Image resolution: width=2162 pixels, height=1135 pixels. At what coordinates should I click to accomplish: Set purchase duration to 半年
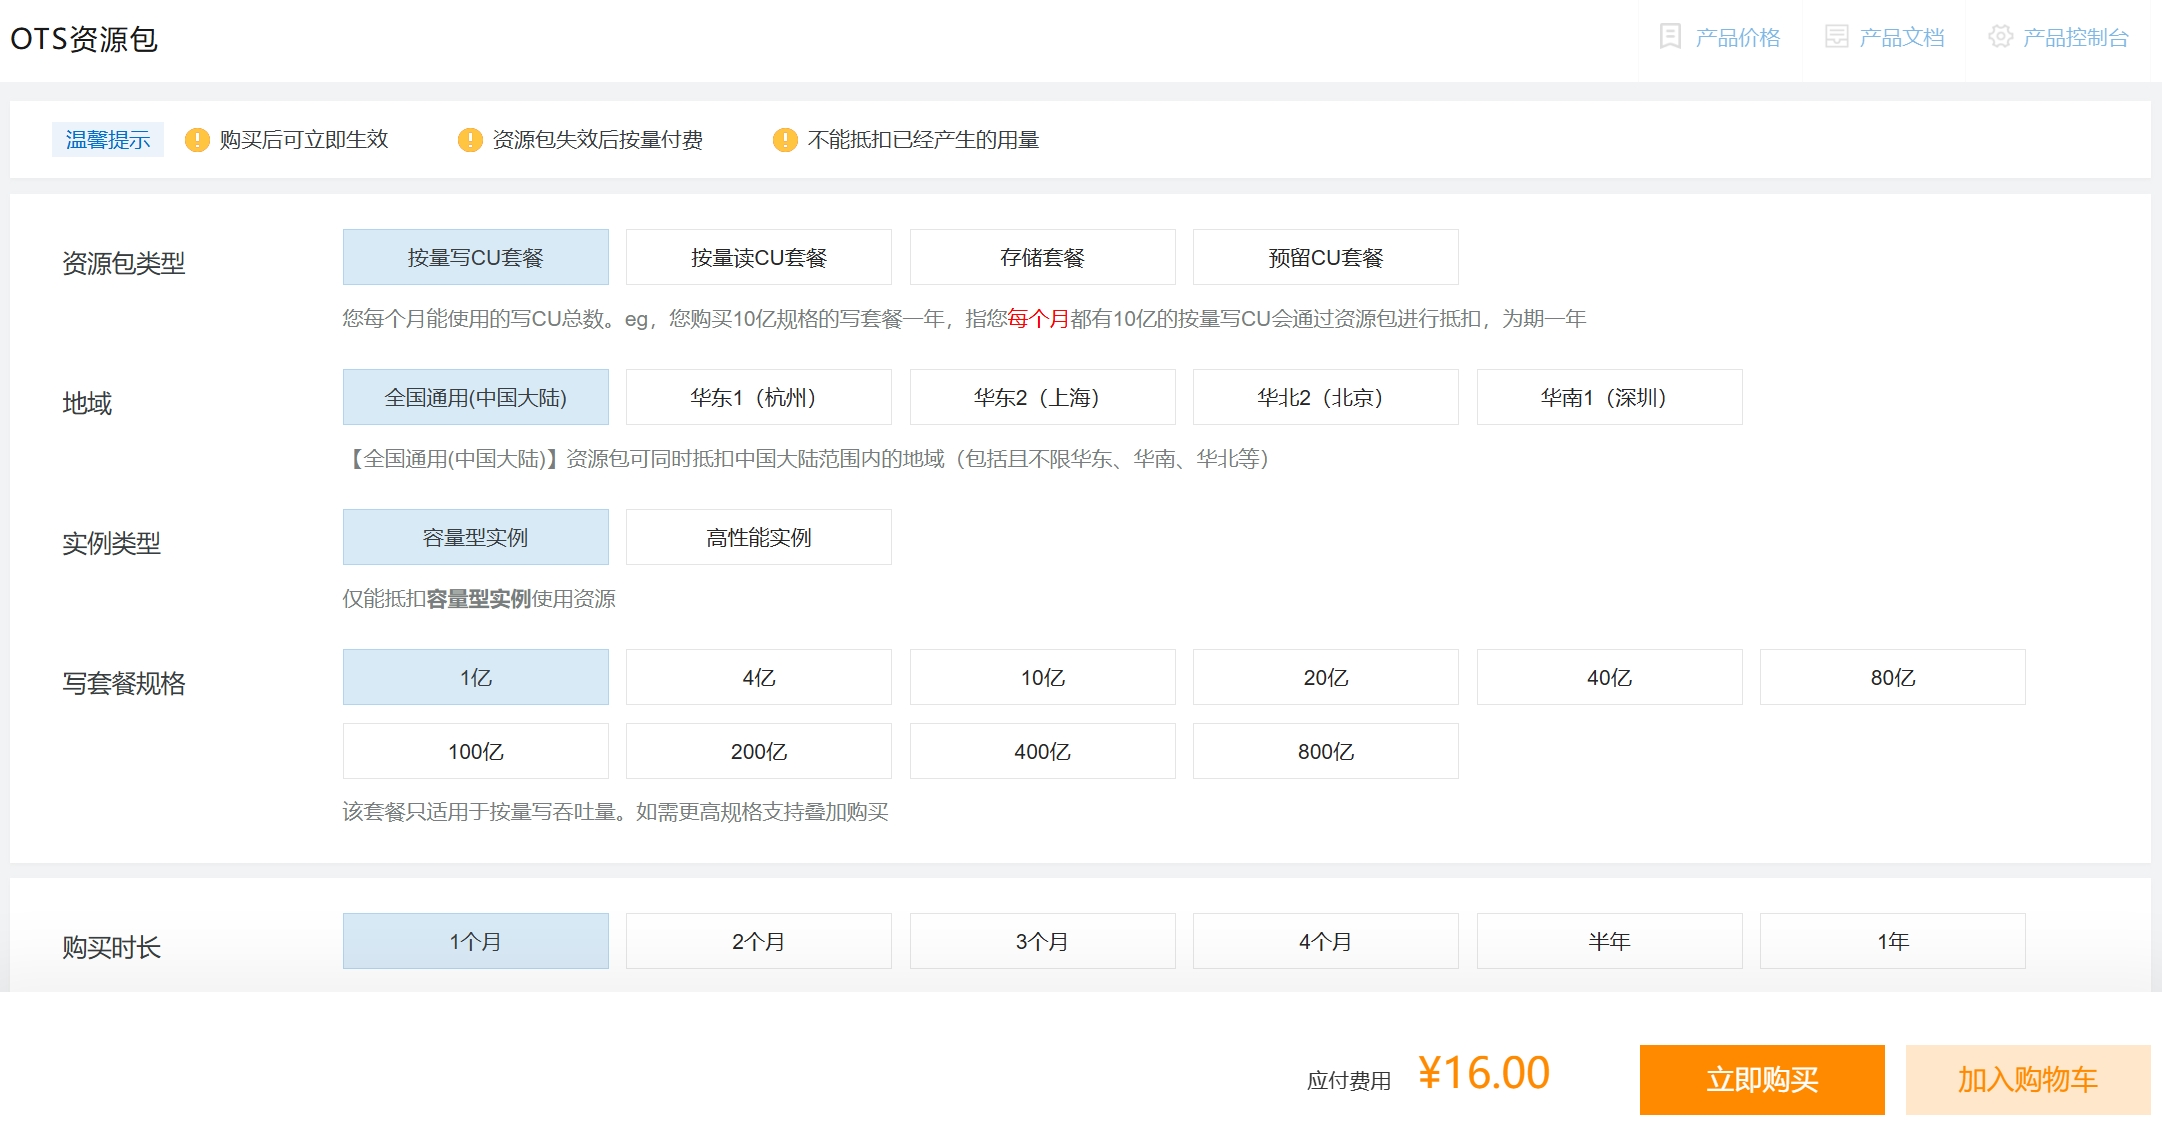pyautogui.click(x=1610, y=941)
